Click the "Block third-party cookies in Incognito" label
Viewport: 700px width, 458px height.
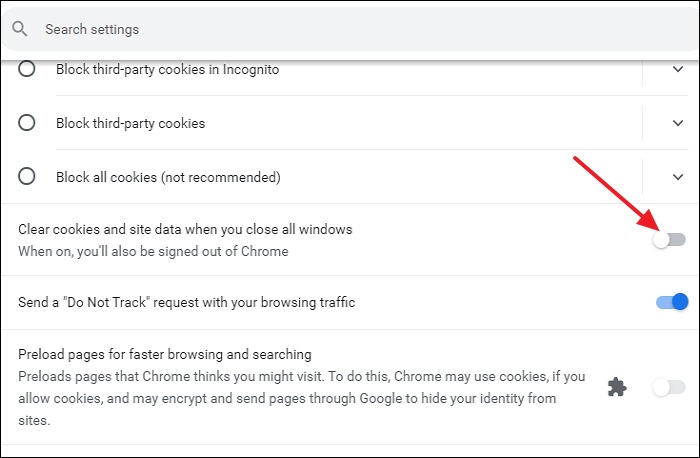click(167, 70)
